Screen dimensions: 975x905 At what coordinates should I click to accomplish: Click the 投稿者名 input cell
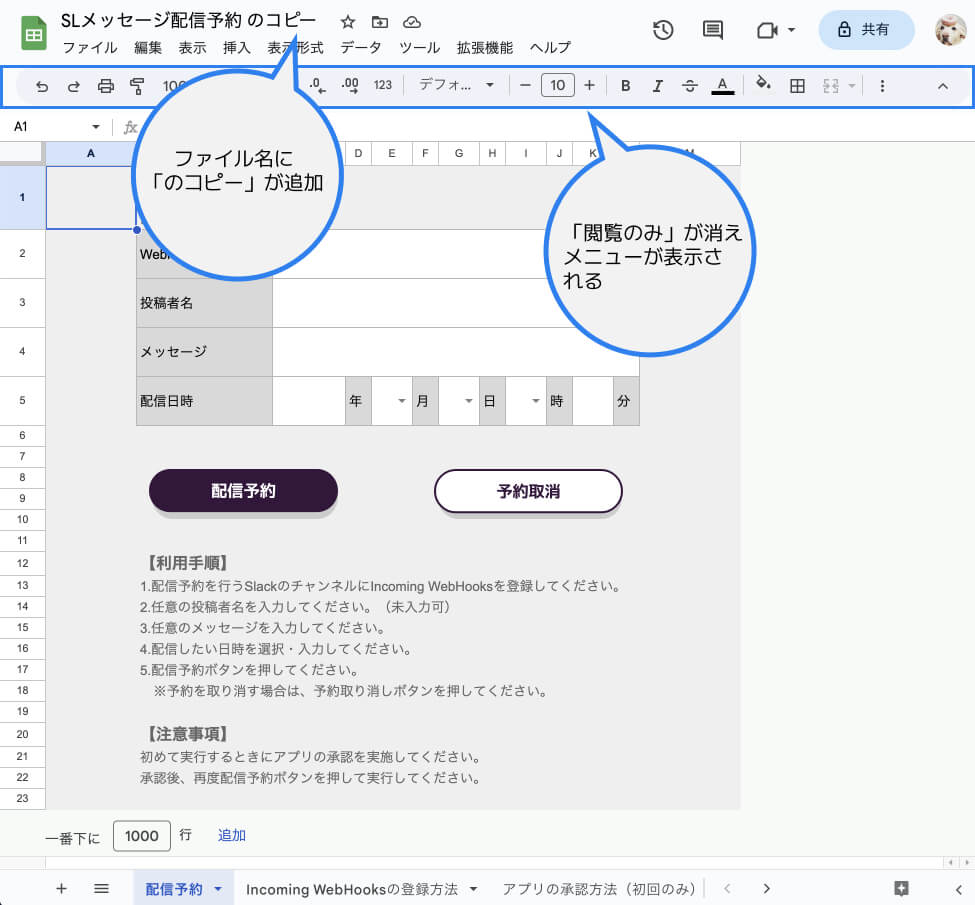(456, 303)
